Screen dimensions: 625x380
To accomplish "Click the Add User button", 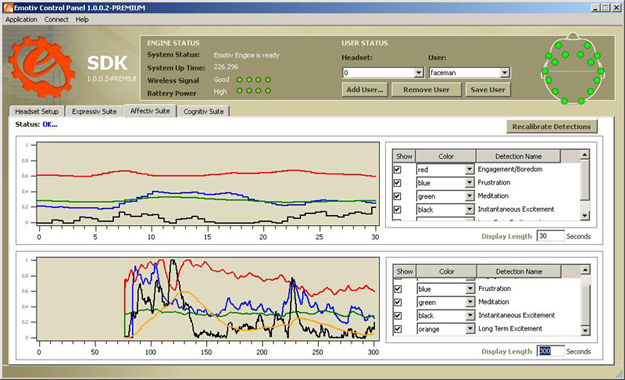I will (x=365, y=90).
